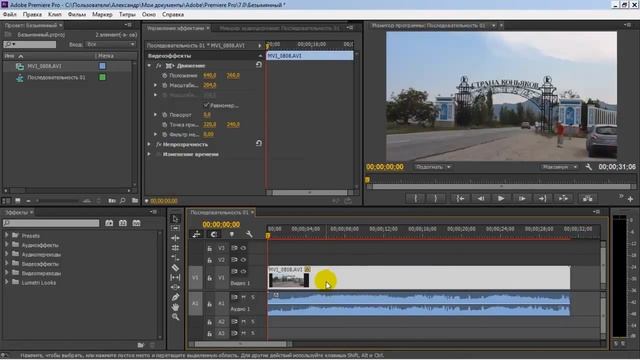Reset the Opacity effect parameters
The width and height of the screenshot is (640, 360).
pyautogui.click(x=259, y=143)
